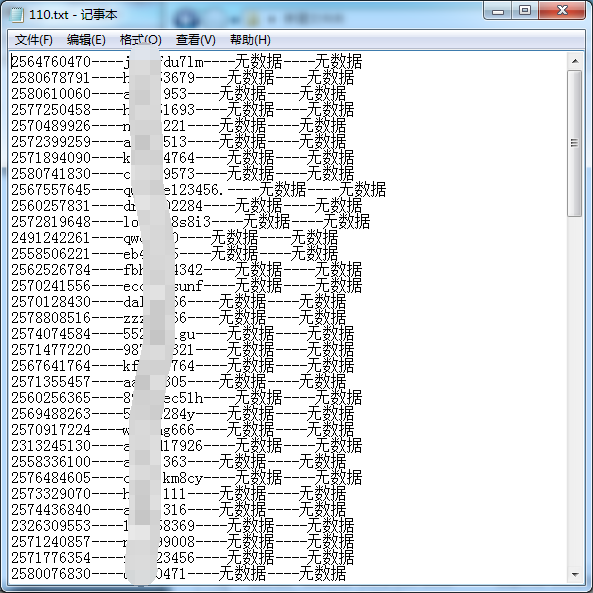The height and width of the screenshot is (593, 593).
Task: Click the line starting with 2580076830
Action: pyautogui.click(x=179, y=574)
